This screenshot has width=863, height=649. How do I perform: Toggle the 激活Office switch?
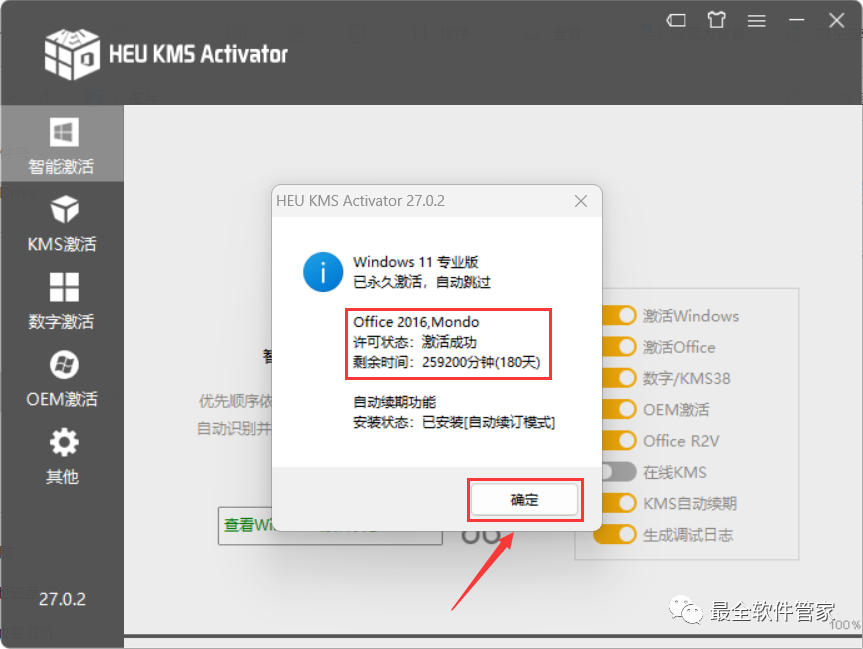[619, 347]
